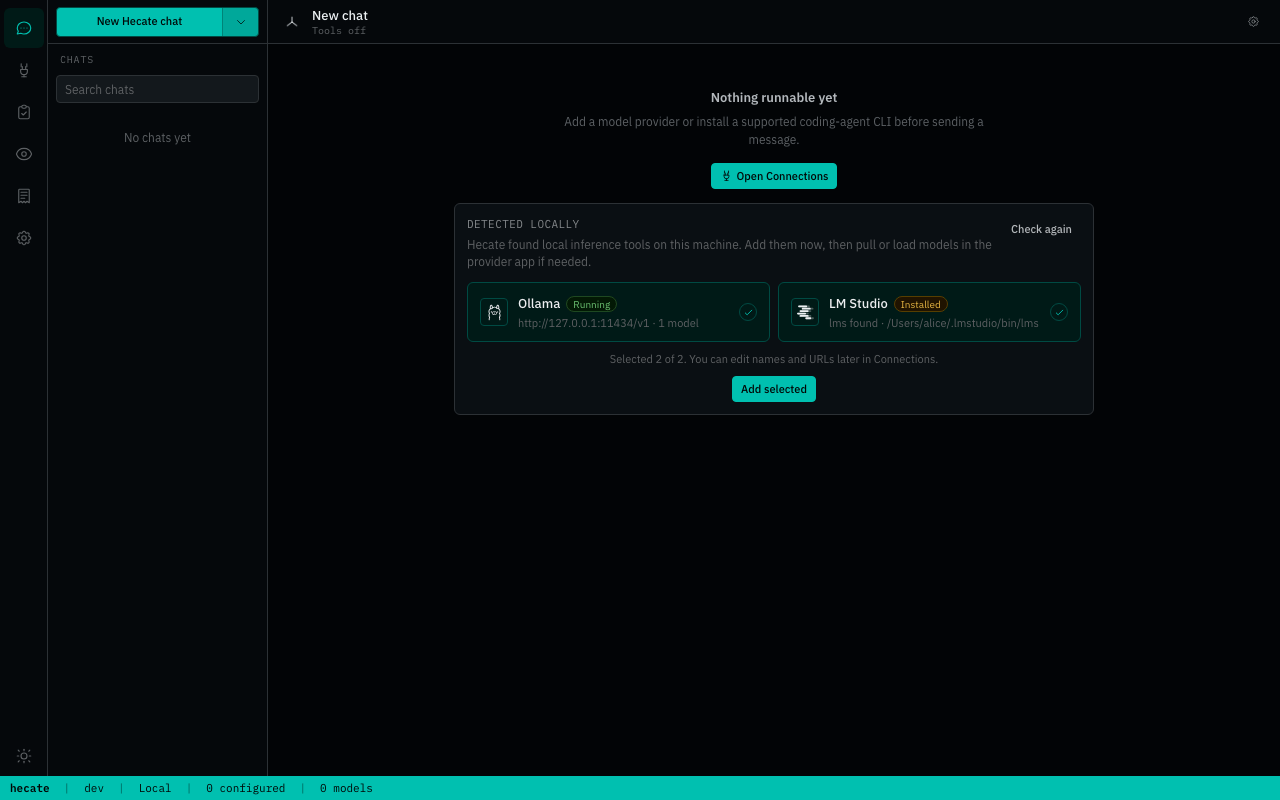
Task: Open the document log sidebar icon
Action: [x=24, y=196]
